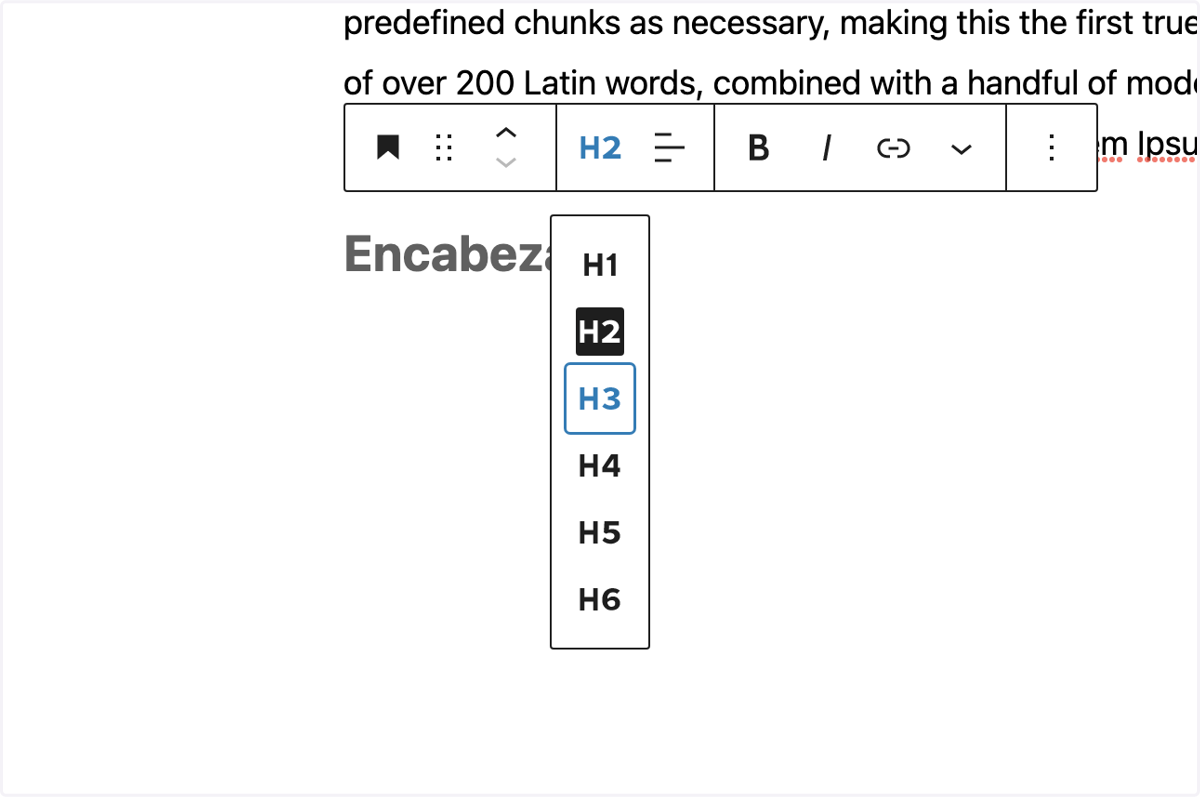Choose H3 heading level
Viewport: 1200px width, 797px height.
pos(600,398)
